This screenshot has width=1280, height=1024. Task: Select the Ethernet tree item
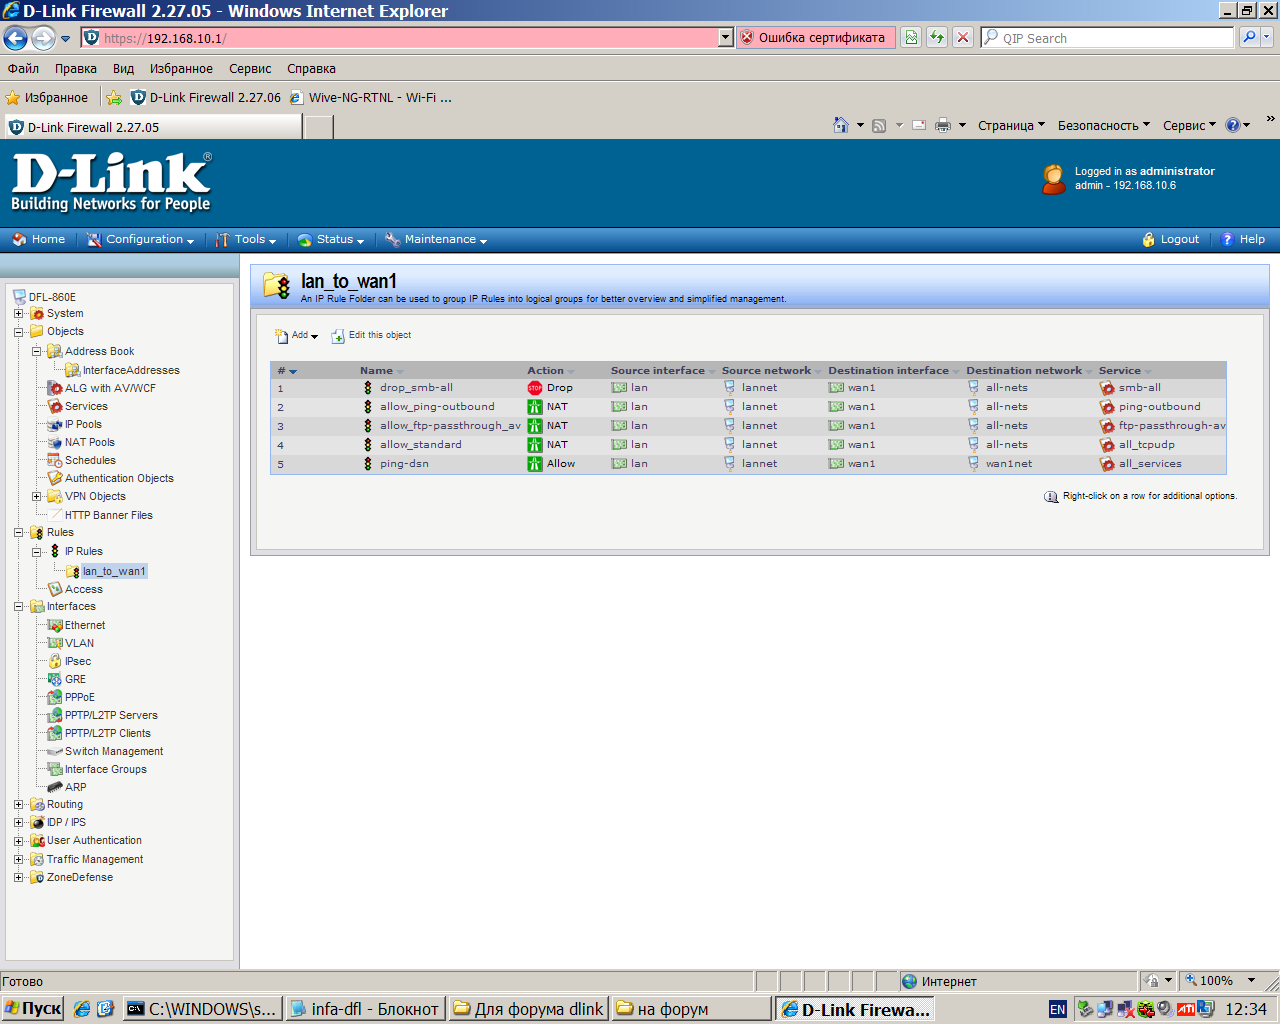point(85,626)
